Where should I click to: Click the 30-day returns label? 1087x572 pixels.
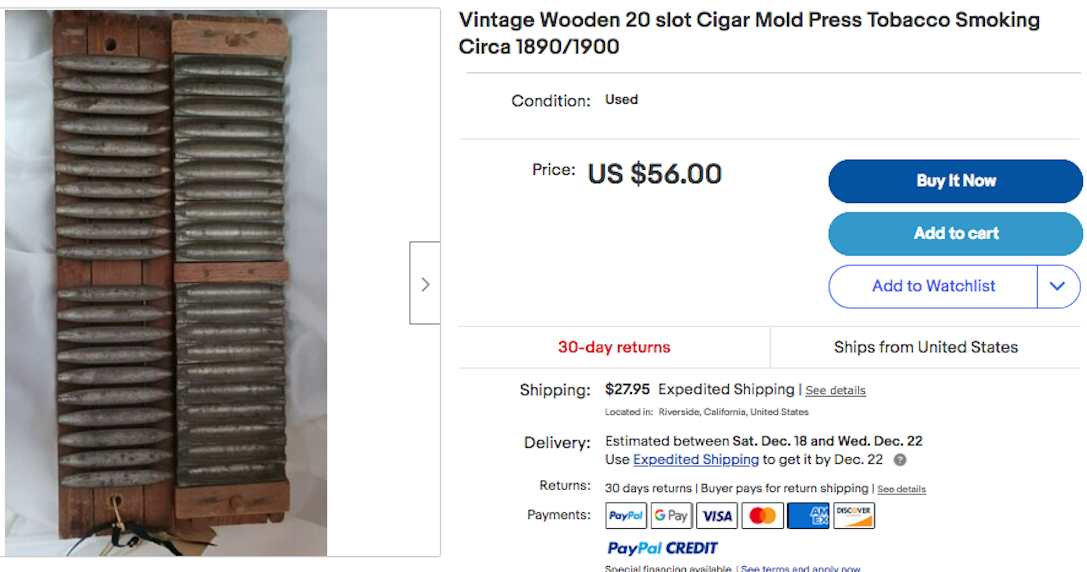click(614, 347)
